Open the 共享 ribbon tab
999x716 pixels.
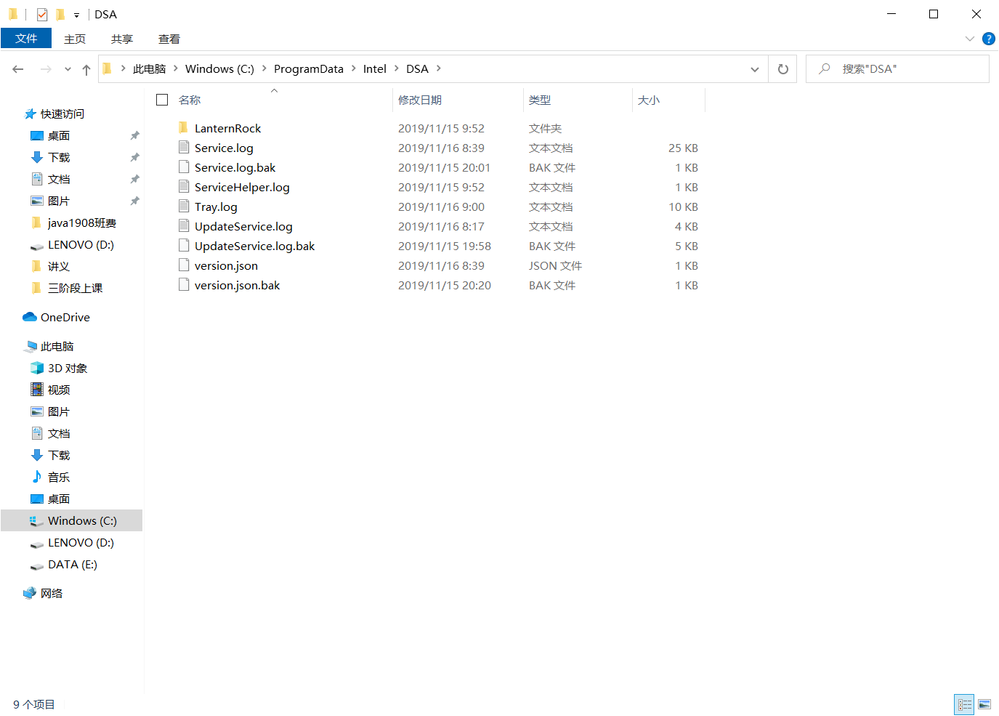[x=122, y=39]
